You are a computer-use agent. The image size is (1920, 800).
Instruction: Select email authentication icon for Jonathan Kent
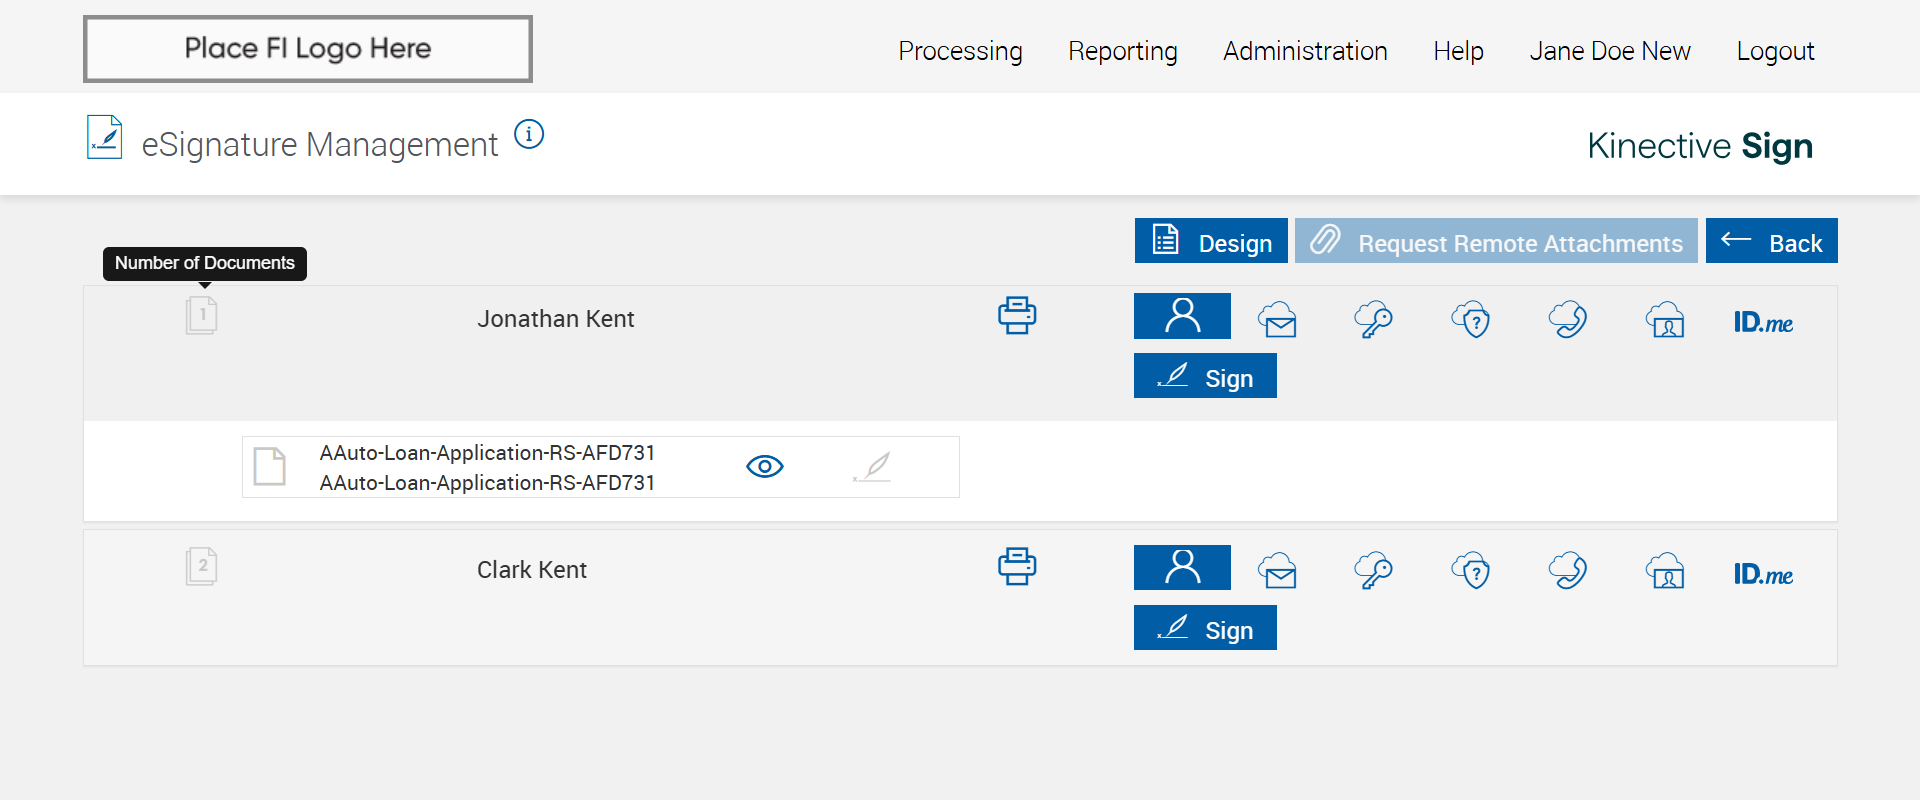(x=1278, y=320)
